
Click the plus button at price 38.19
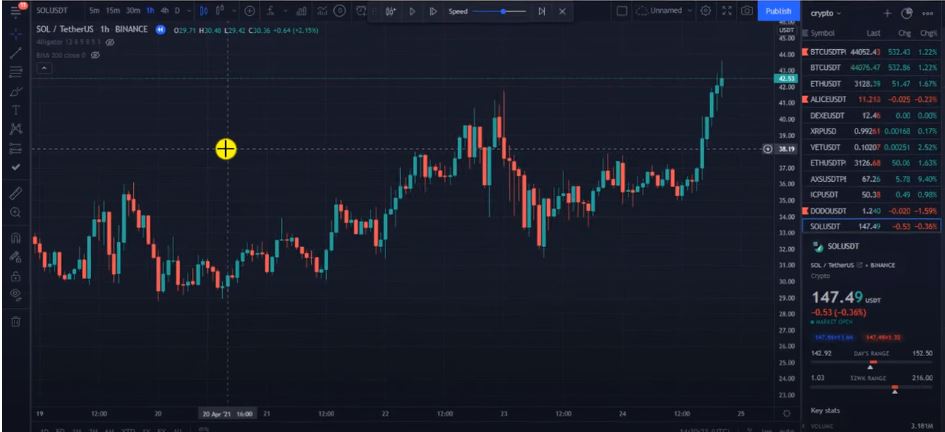point(768,149)
